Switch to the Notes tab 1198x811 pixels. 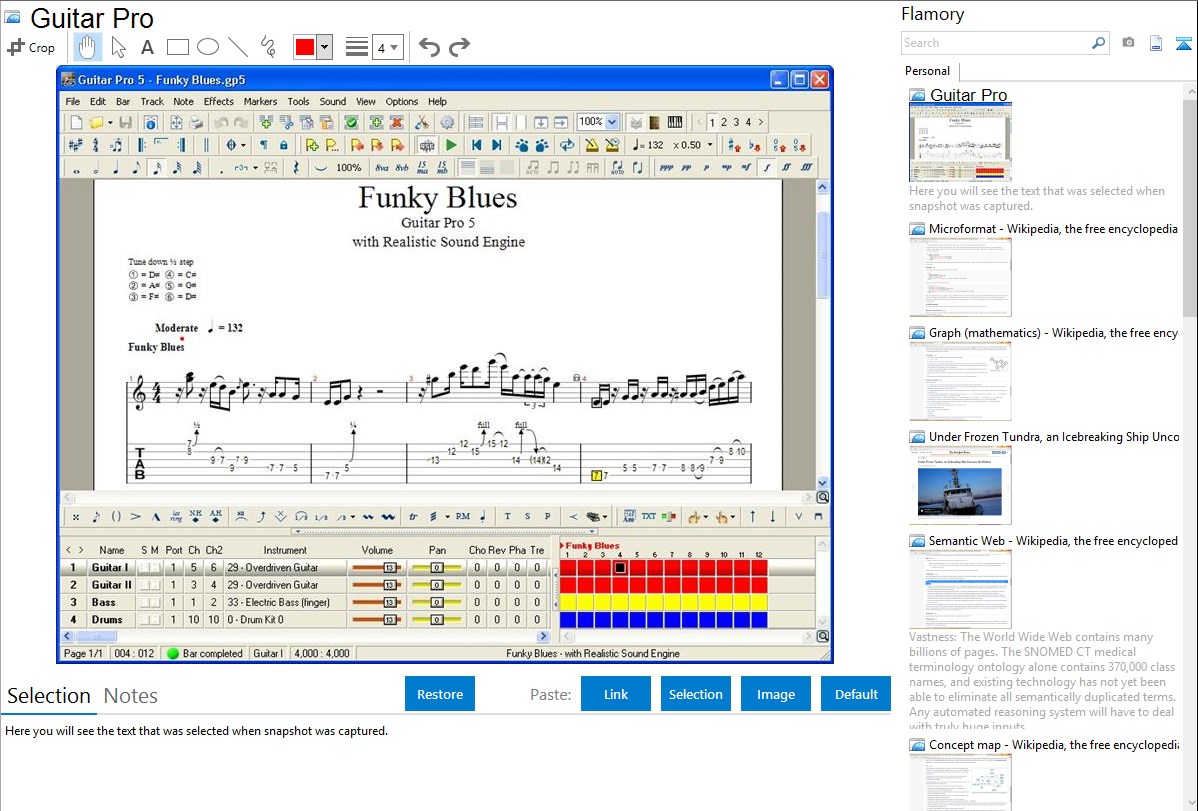coord(131,696)
